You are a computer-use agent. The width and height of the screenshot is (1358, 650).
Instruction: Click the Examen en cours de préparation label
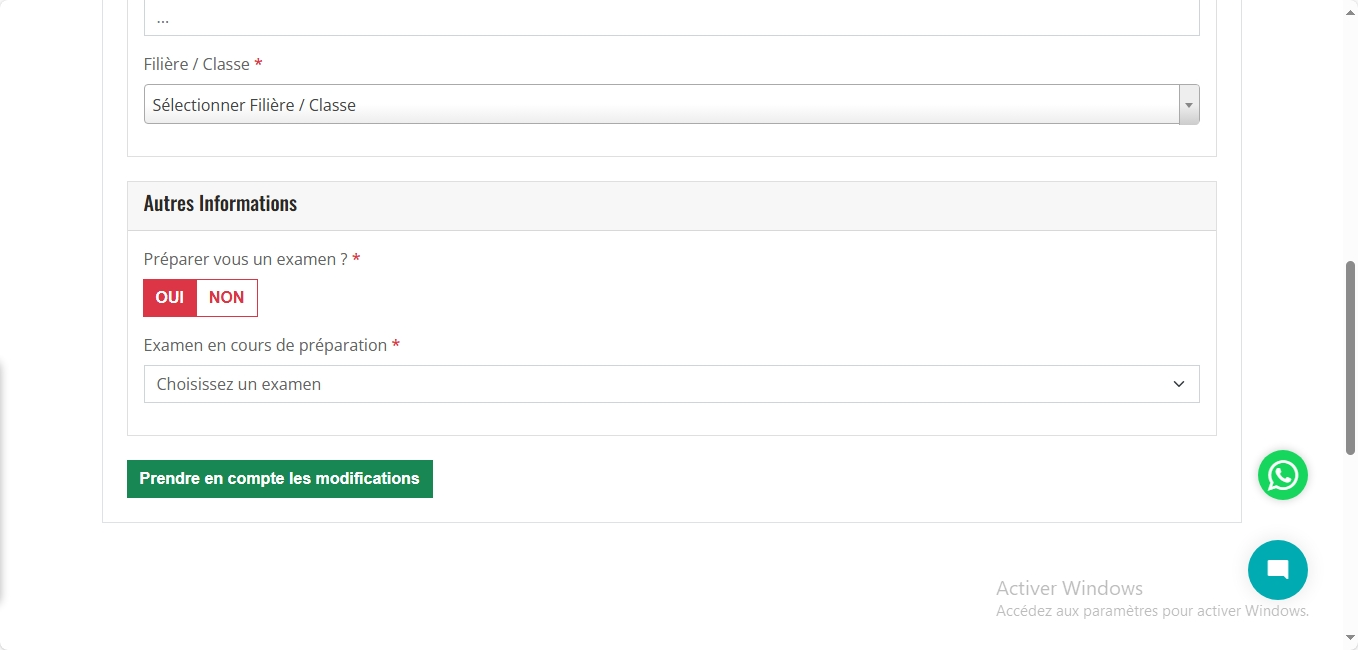click(x=265, y=345)
